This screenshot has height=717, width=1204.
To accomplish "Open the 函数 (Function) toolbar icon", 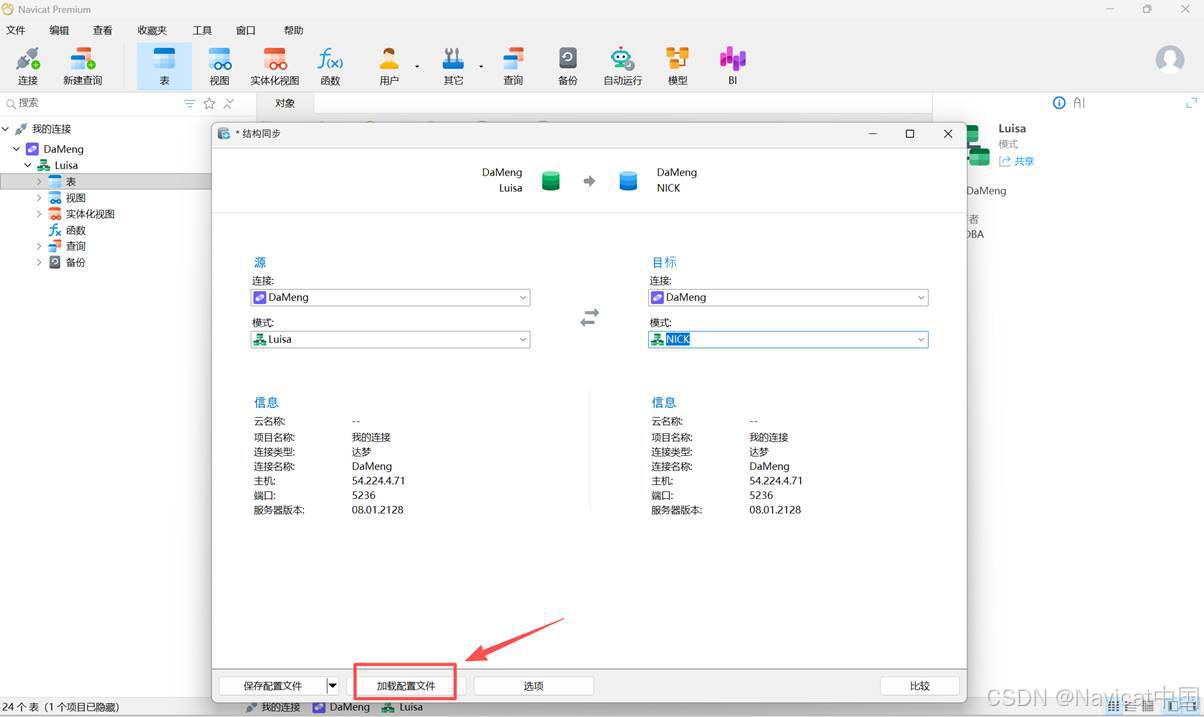I will pyautogui.click(x=330, y=66).
